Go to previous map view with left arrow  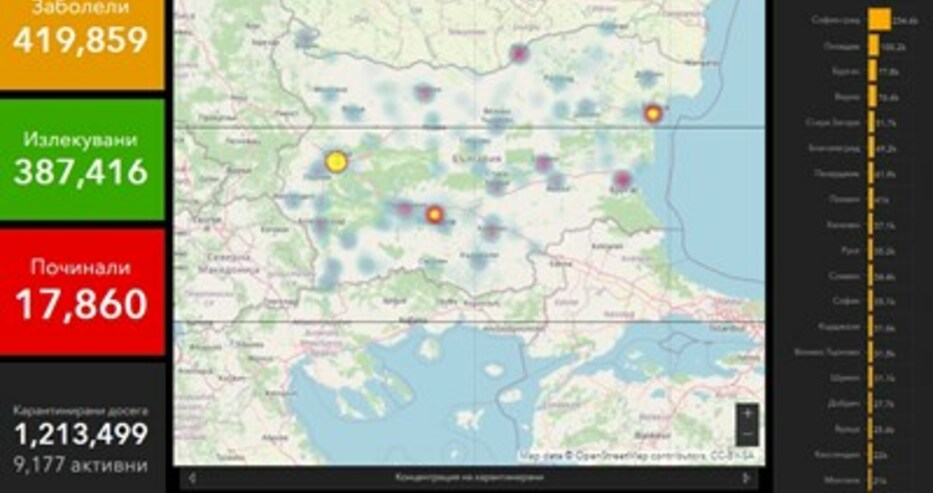192,478
